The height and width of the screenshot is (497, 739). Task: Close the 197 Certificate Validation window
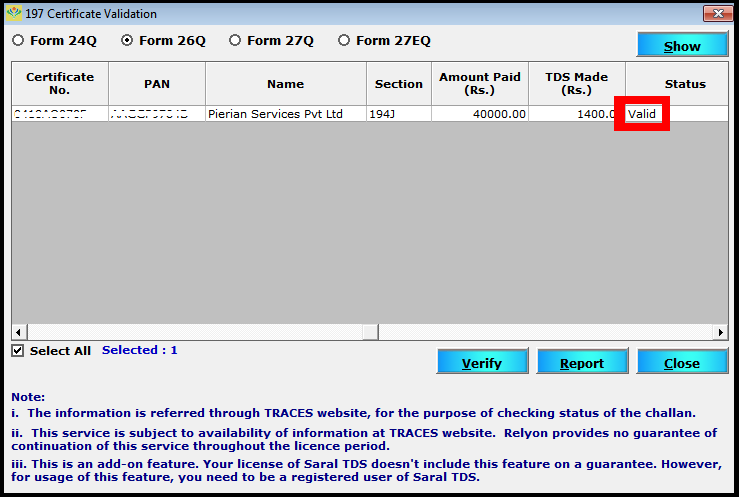tap(718, 13)
